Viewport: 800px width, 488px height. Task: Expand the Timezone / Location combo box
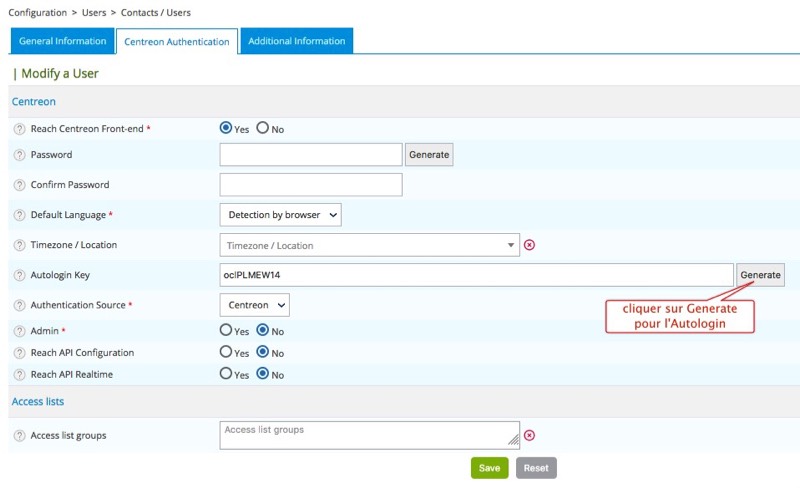click(x=369, y=245)
